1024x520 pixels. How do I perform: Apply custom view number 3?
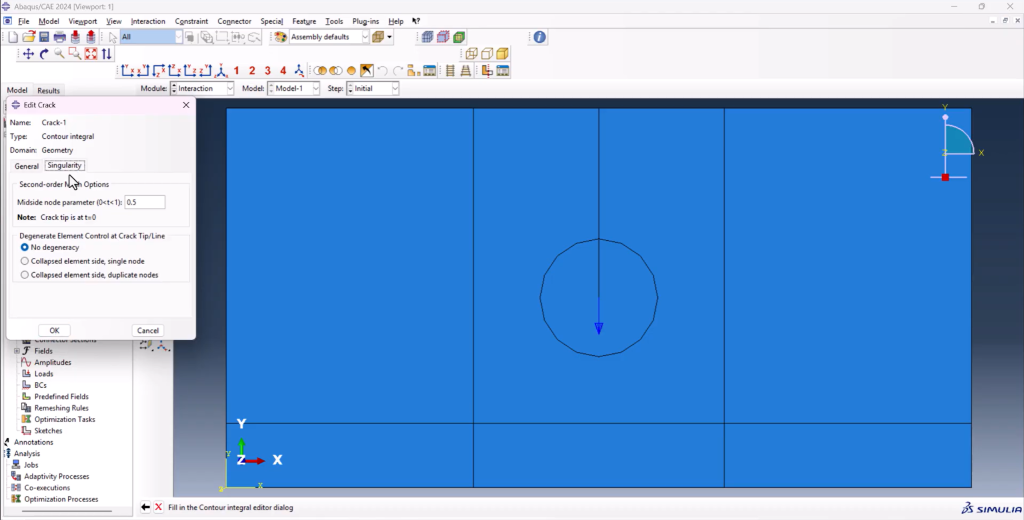click(268, 71)
